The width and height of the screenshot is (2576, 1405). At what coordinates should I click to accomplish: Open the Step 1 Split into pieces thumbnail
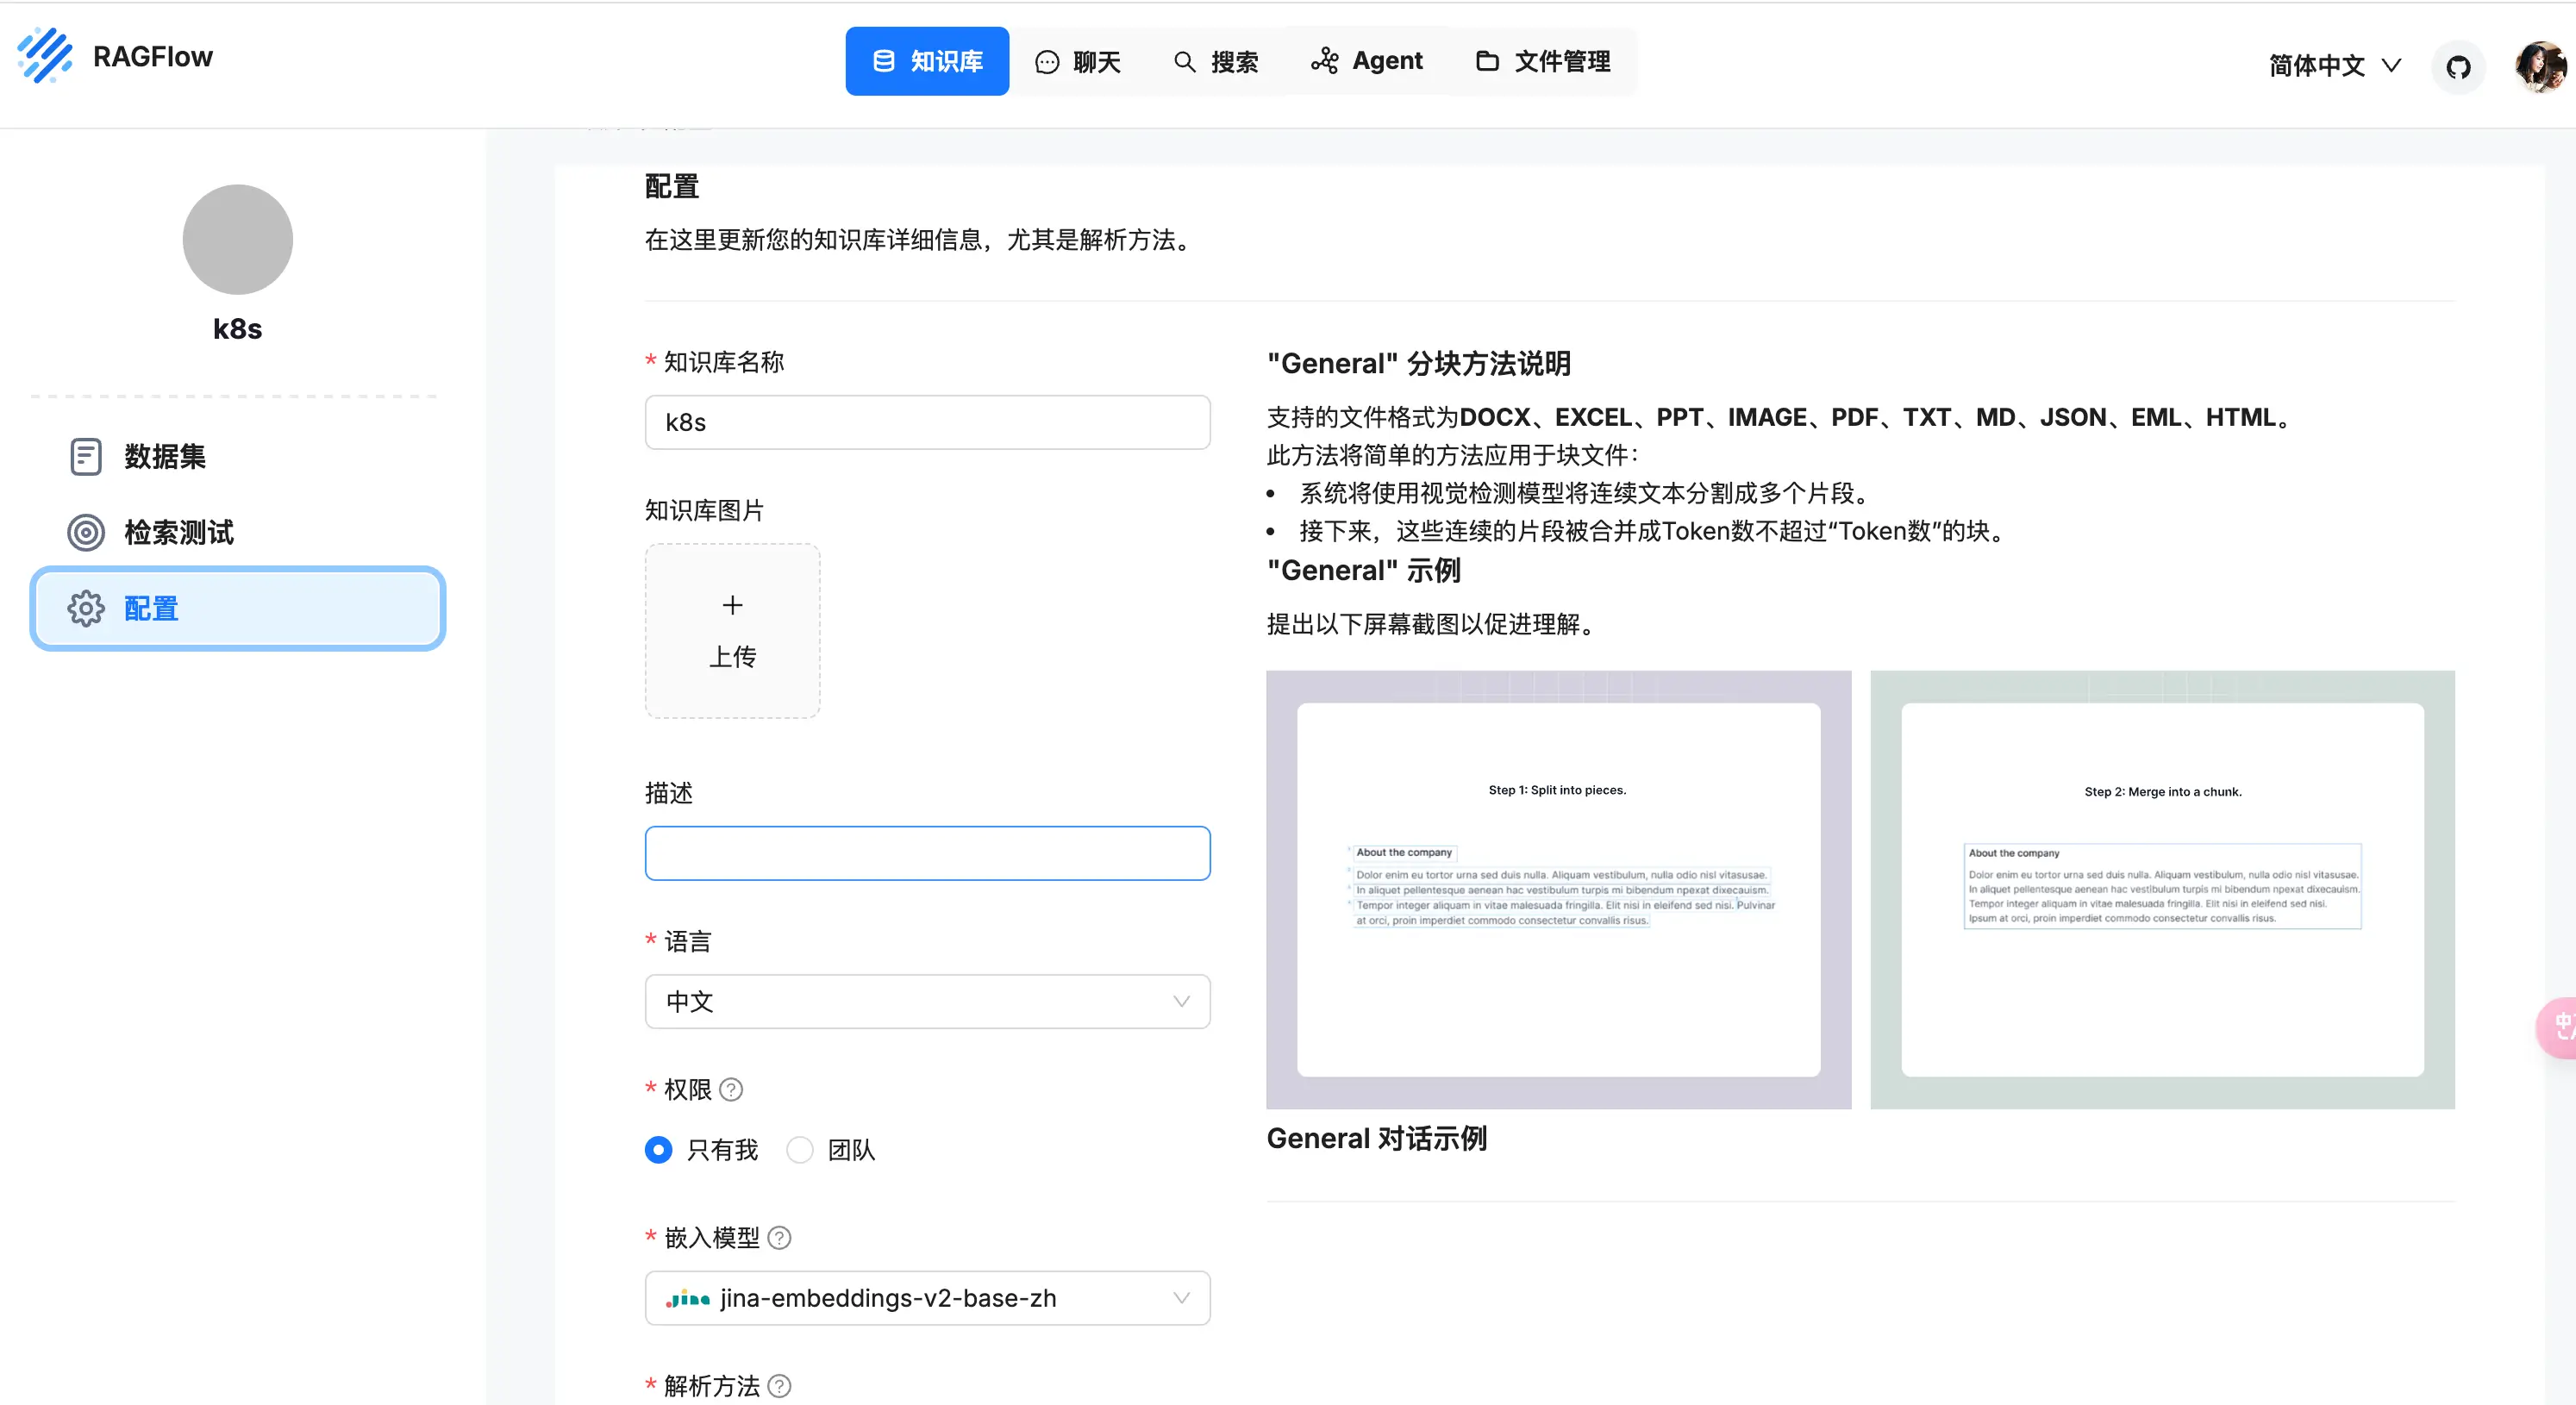click(1559, 889)
